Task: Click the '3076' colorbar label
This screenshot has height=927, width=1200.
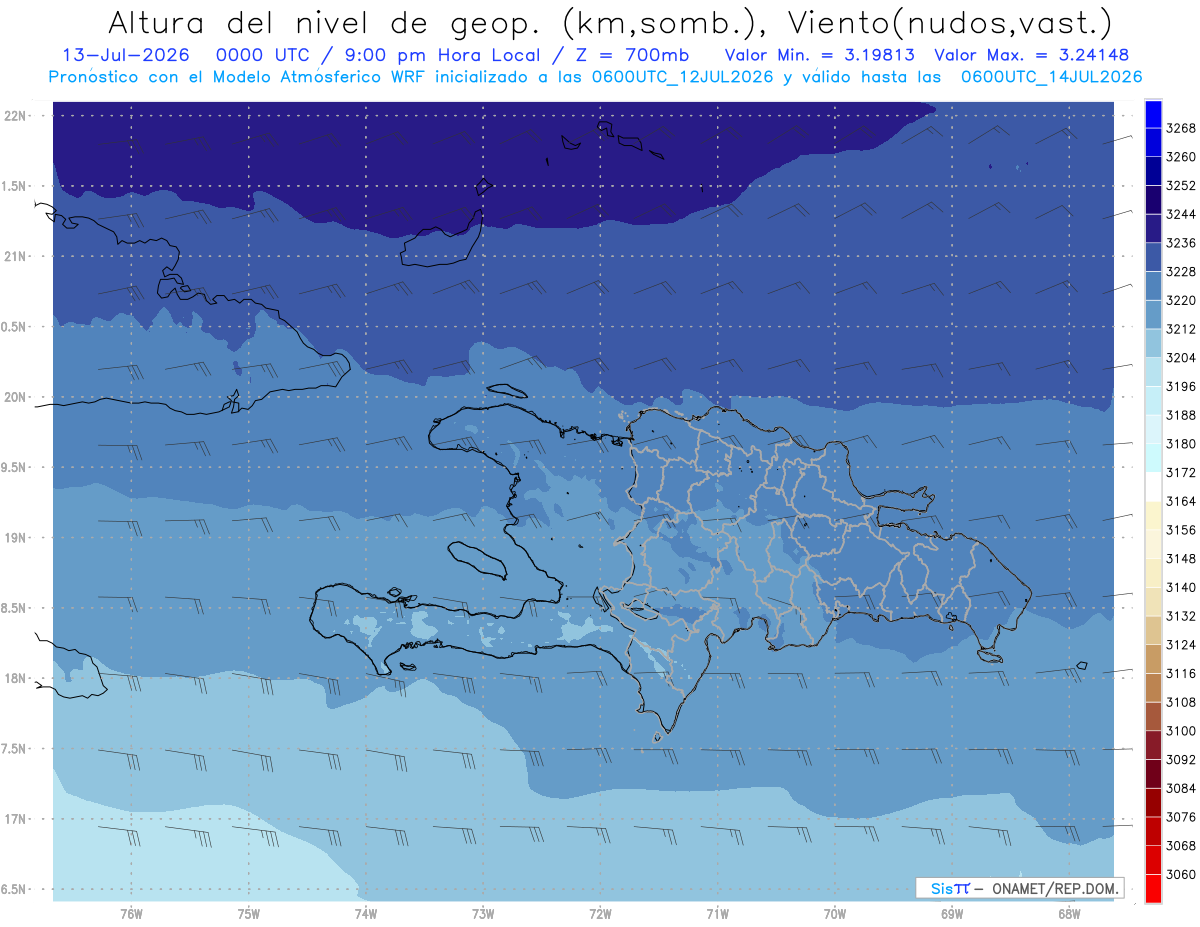Action: point(1181,817)
